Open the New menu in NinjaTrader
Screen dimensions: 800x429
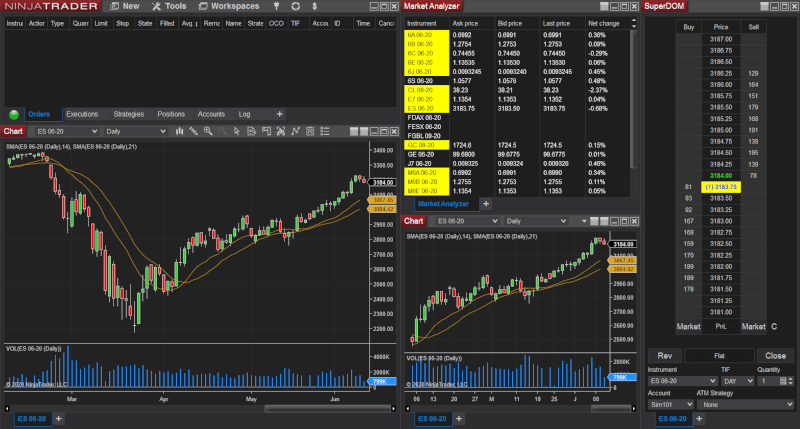123,6
